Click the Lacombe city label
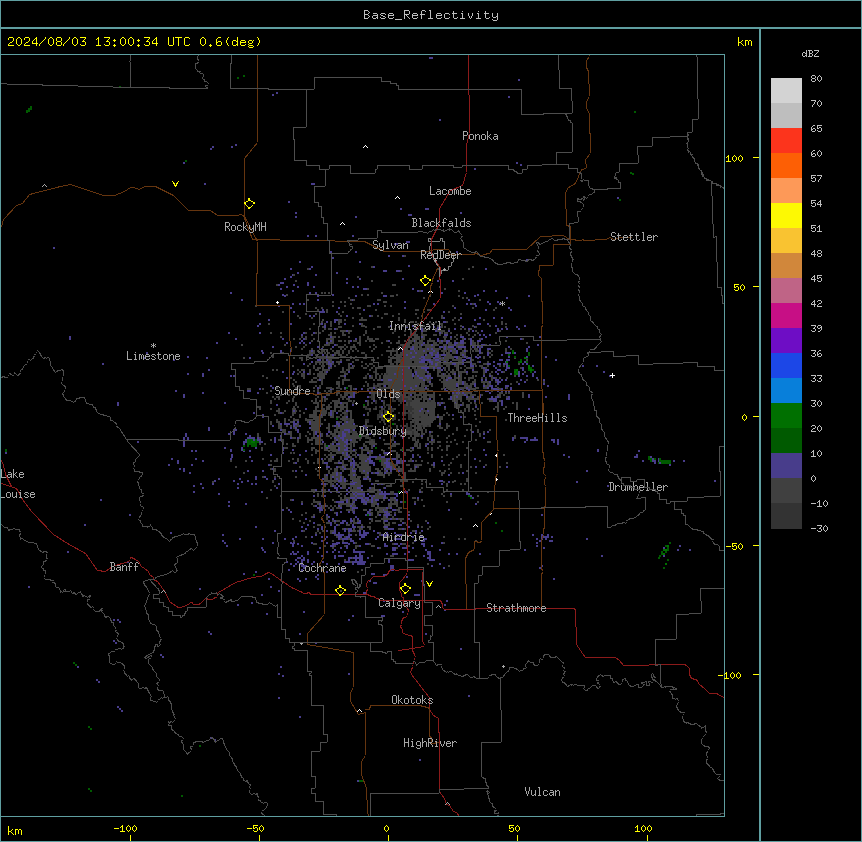 click(x=450, y=191)
